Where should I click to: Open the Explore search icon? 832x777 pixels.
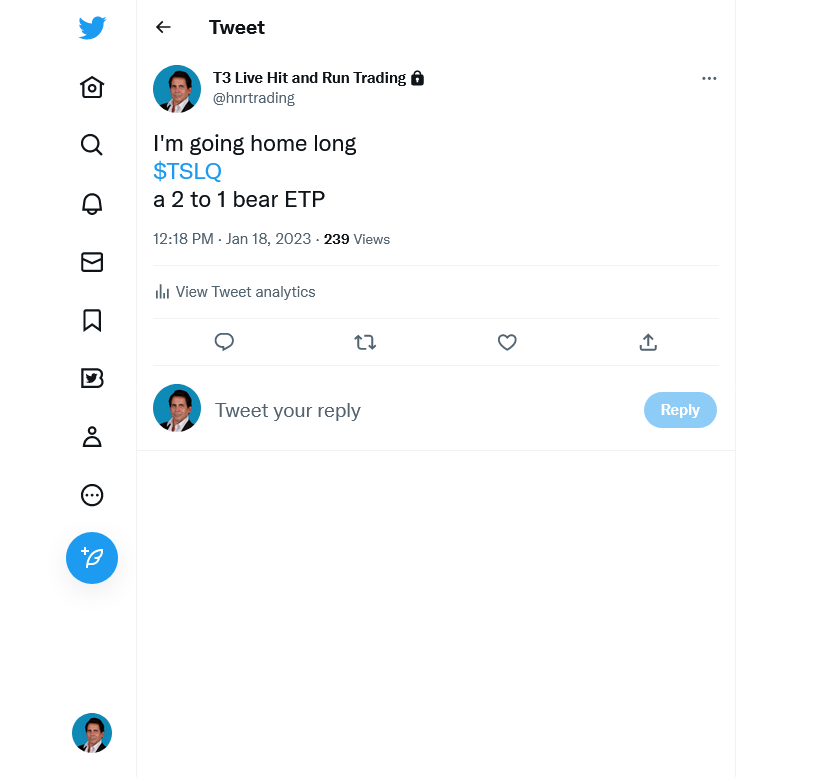(92, 145)
